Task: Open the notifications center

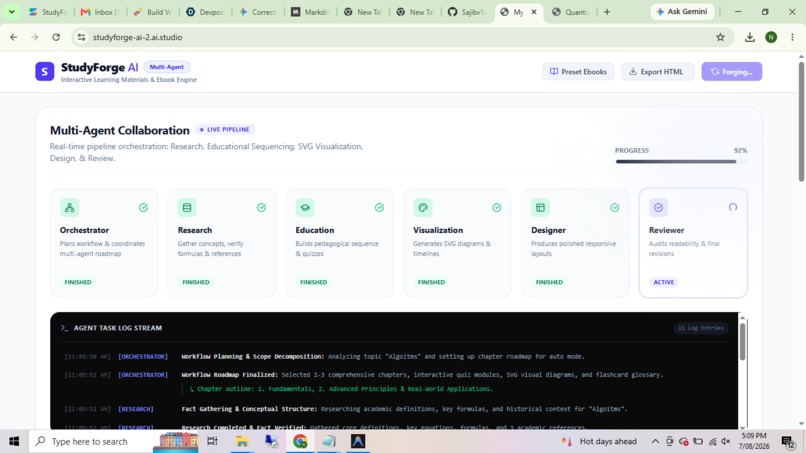Action: pyautogui.click(x=788, y=441)
